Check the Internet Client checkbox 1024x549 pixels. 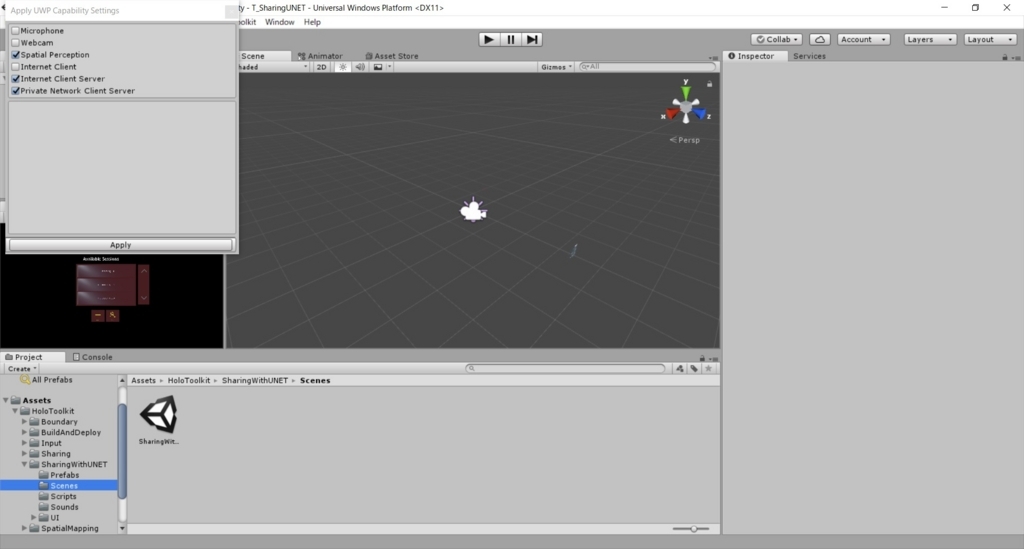[x=16, y=67]
